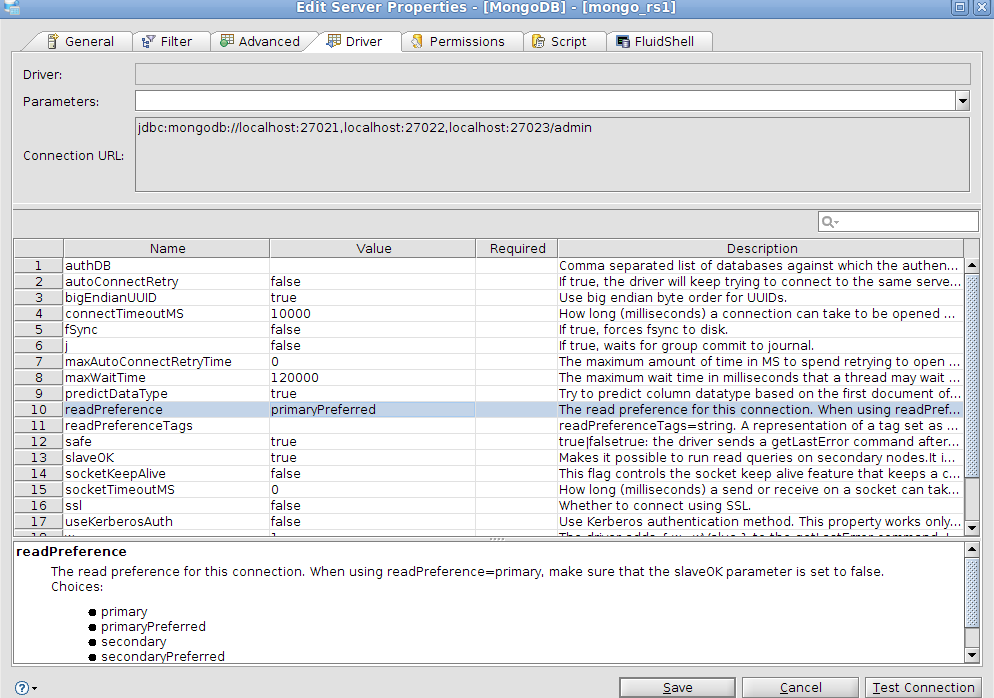Select the ssl property name

click(x=73, y=506)
